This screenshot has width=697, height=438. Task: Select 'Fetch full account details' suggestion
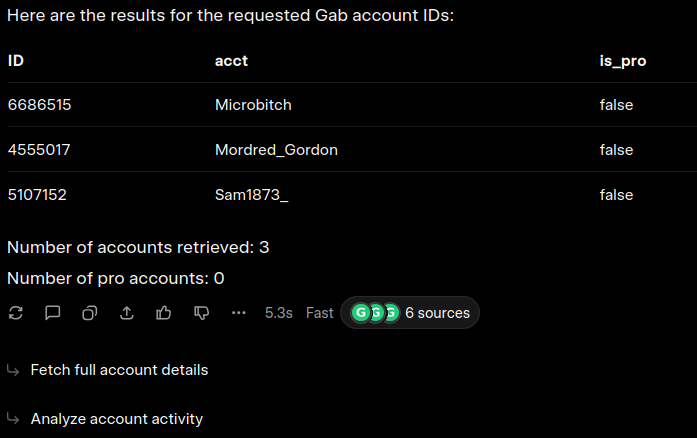click(x=119, y=370)
